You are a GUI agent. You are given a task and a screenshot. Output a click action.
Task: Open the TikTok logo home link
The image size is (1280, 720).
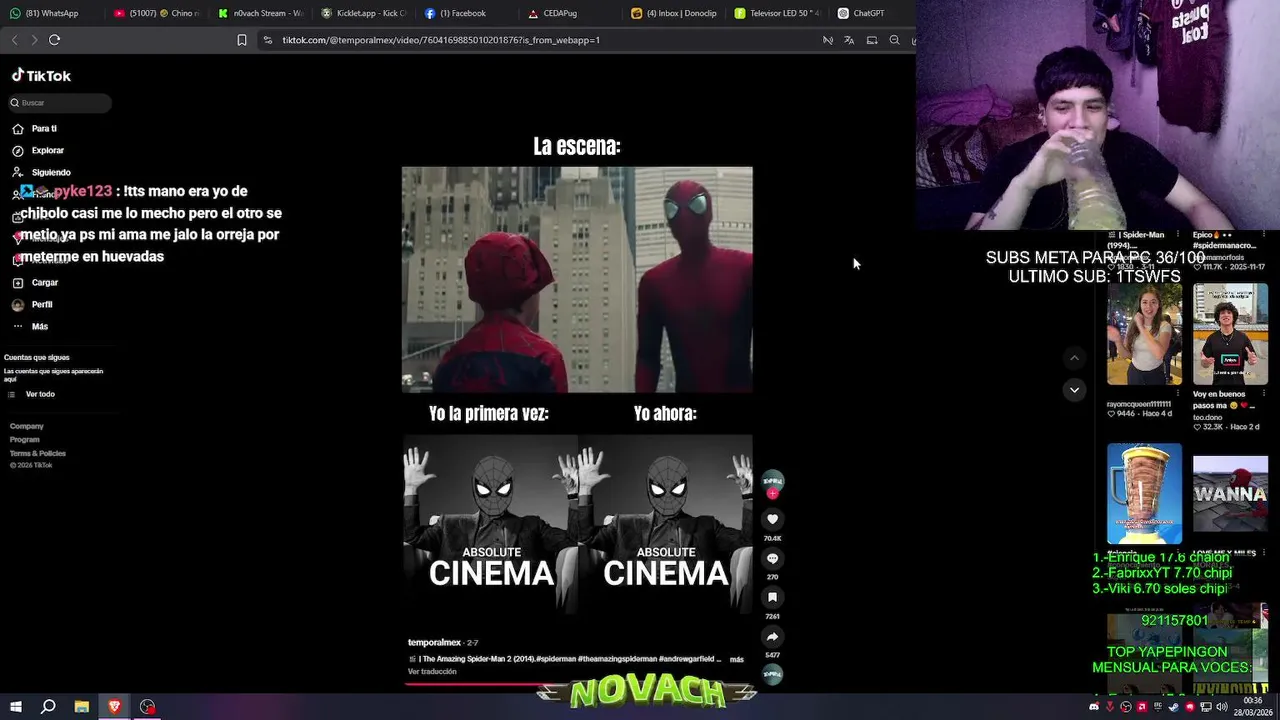click(41, 76)
